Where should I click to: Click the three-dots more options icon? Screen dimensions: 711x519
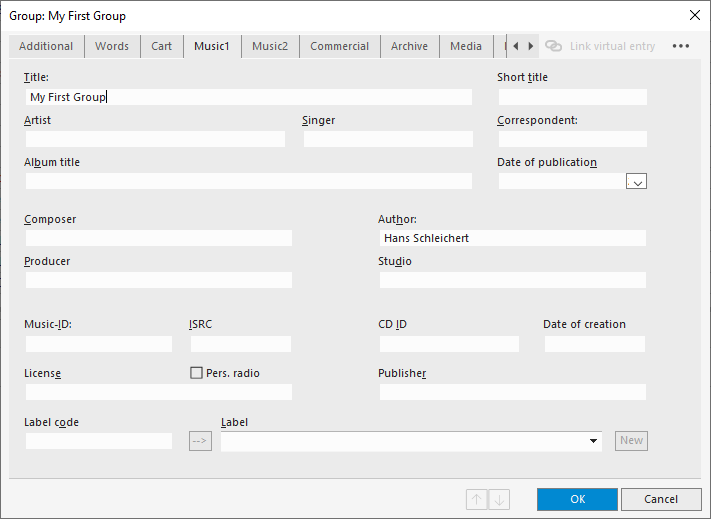681,46
